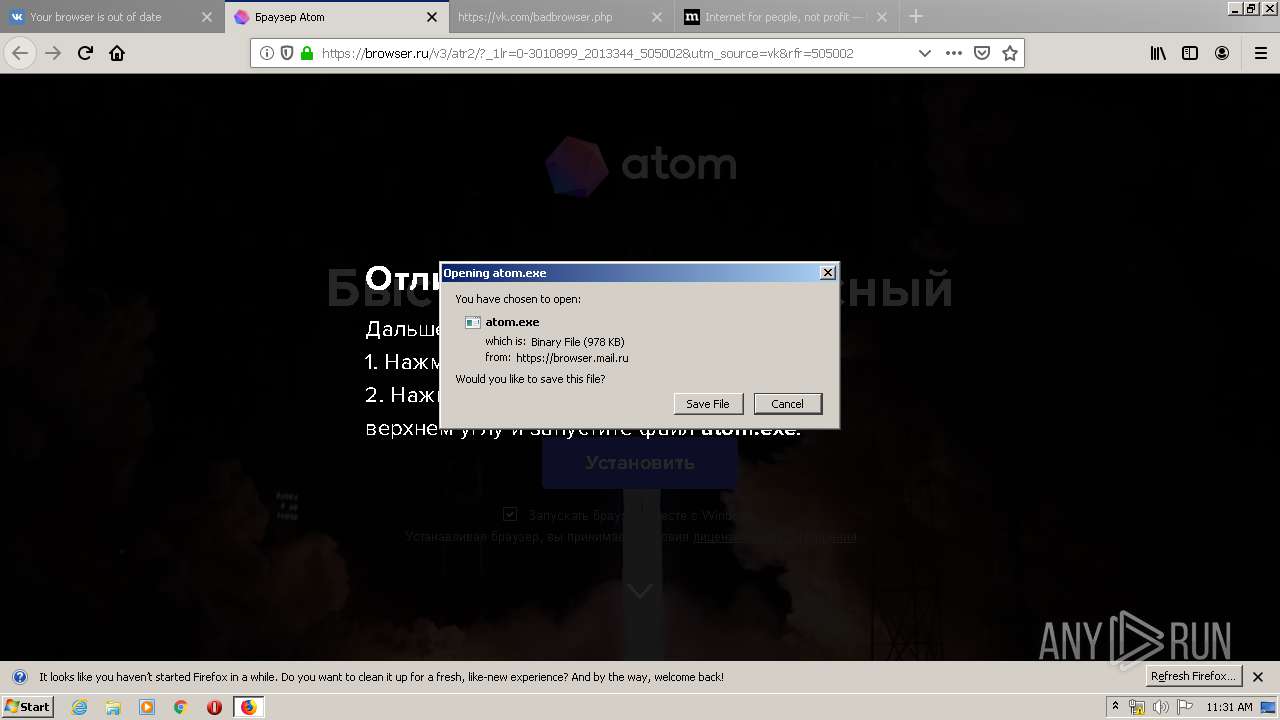Close the Opening atom.exe dialog

(x=827, y=273)
